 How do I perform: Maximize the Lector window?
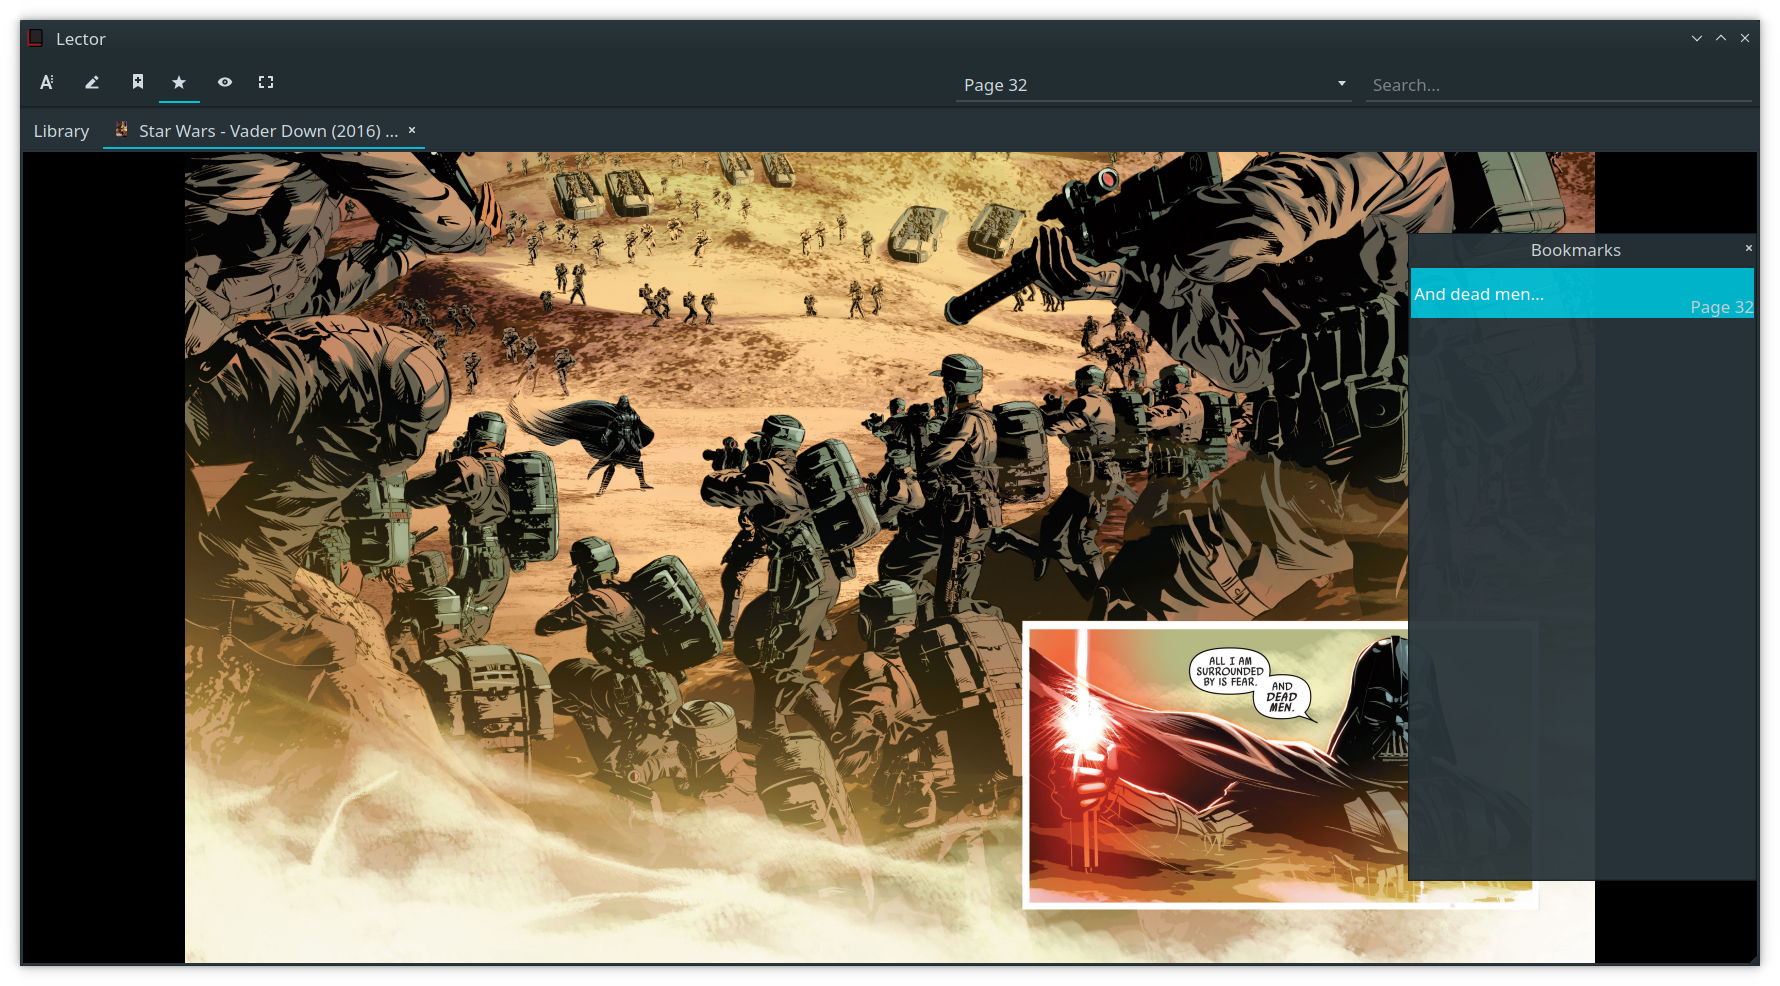pyautogui.click(x=1721, y=38)
